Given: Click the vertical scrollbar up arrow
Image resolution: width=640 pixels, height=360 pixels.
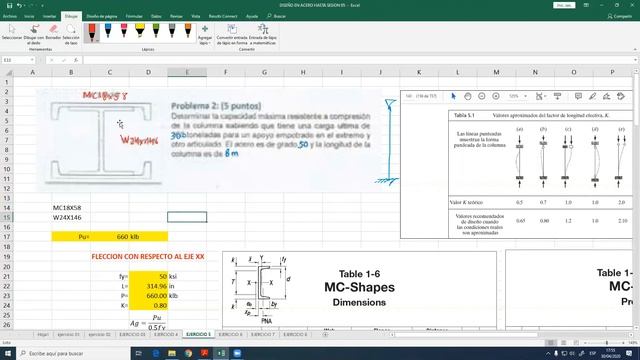Looking at the screenshot, I should [636, 71].
